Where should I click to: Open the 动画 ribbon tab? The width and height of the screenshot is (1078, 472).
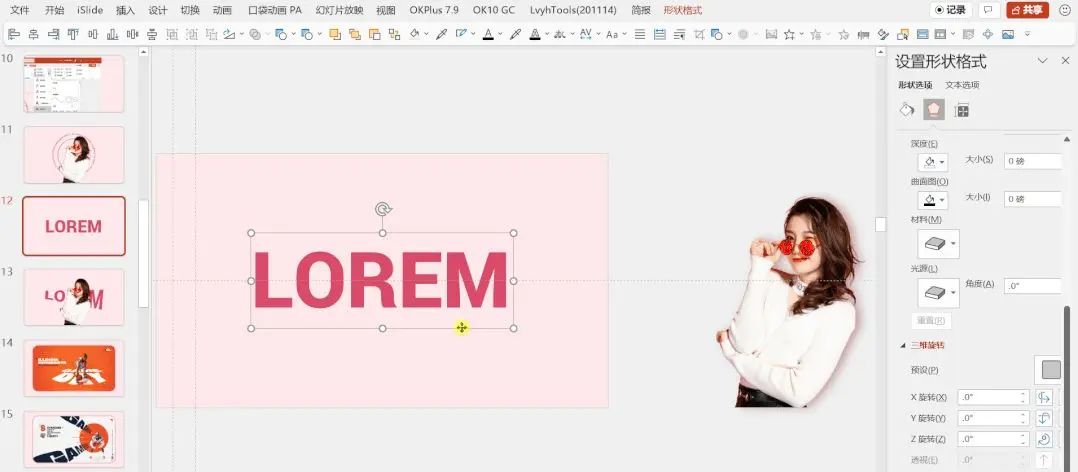click(x=222, y=10)
